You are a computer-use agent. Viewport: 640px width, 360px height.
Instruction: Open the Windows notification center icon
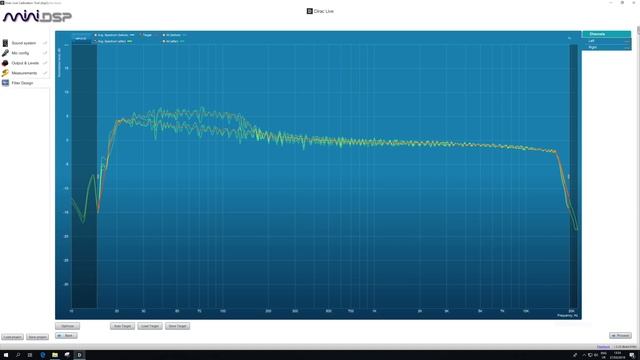click(632, 355)
